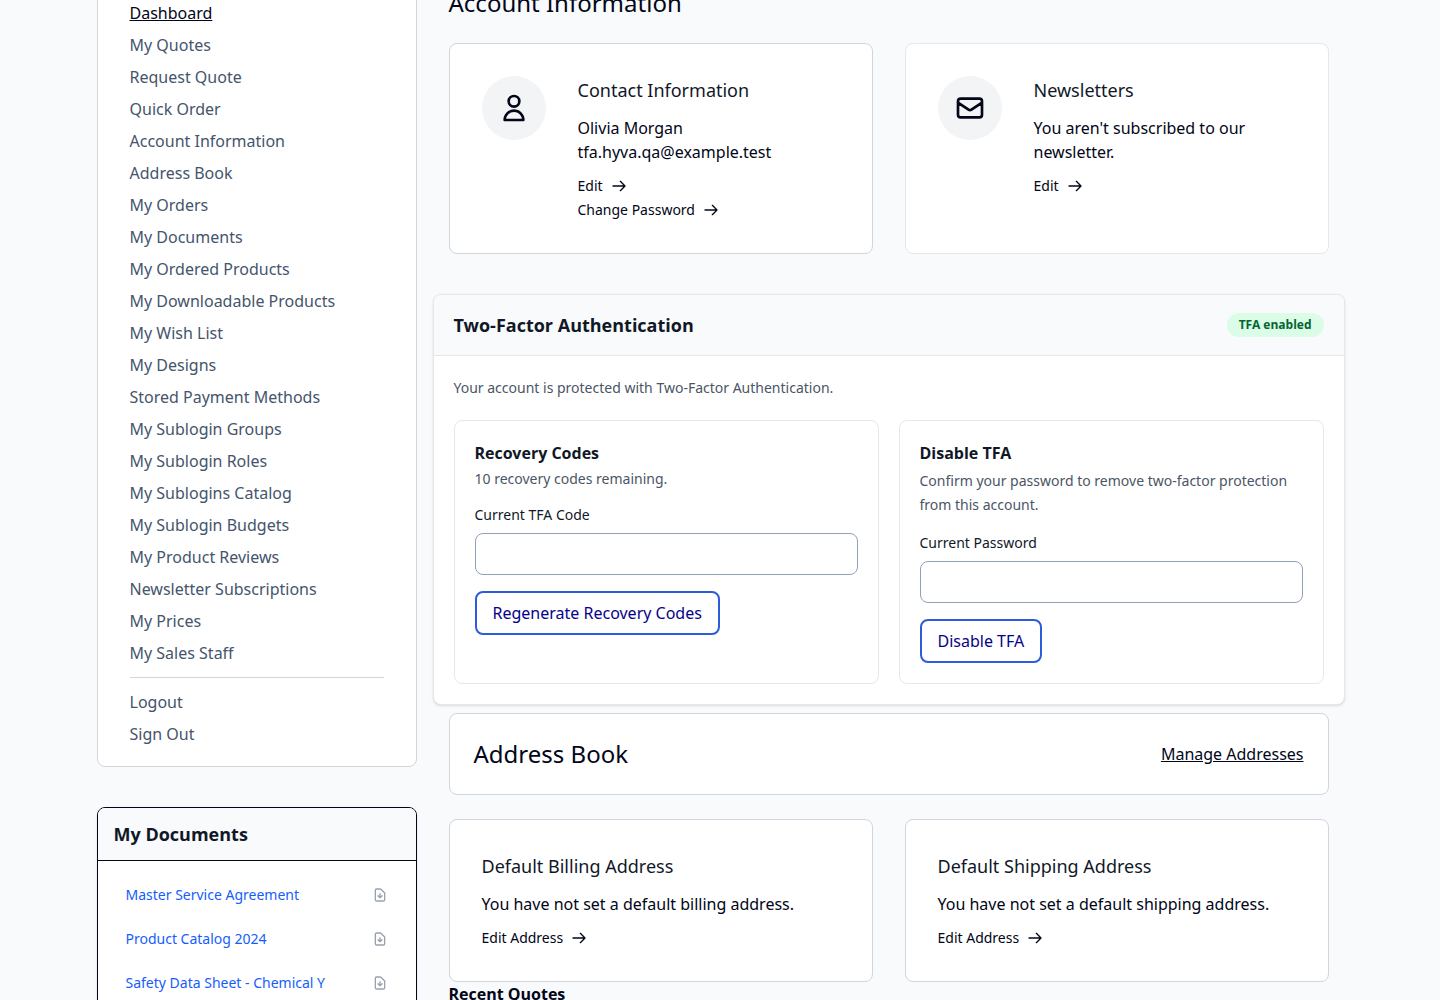Open My Documents sidebar link
The image size is (1440, 1000).
186,237
